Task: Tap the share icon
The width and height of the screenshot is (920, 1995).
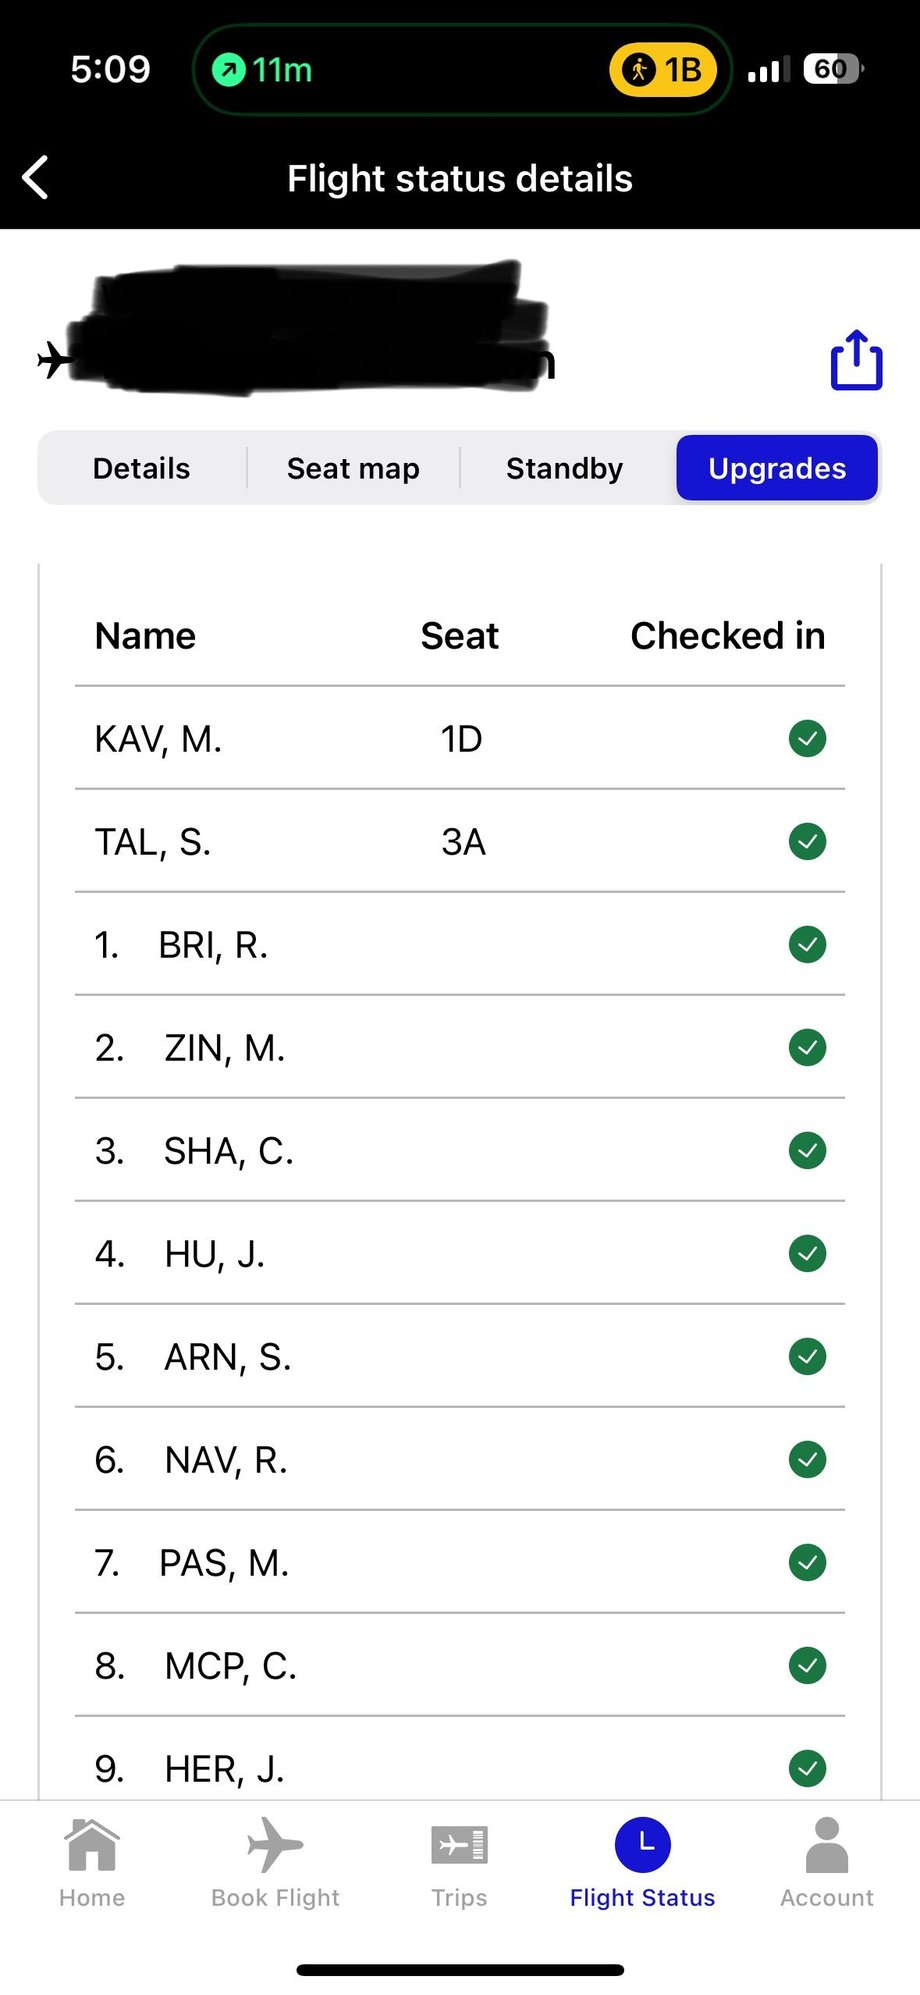Action: point(856,360)
